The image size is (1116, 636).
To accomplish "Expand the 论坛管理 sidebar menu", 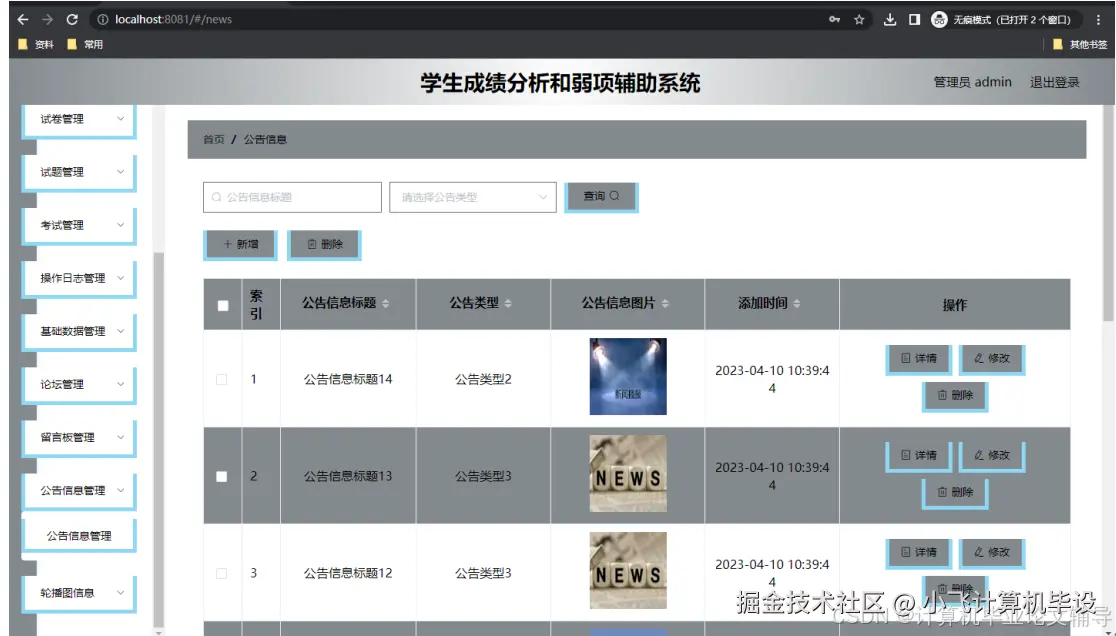I will [79, 385].
